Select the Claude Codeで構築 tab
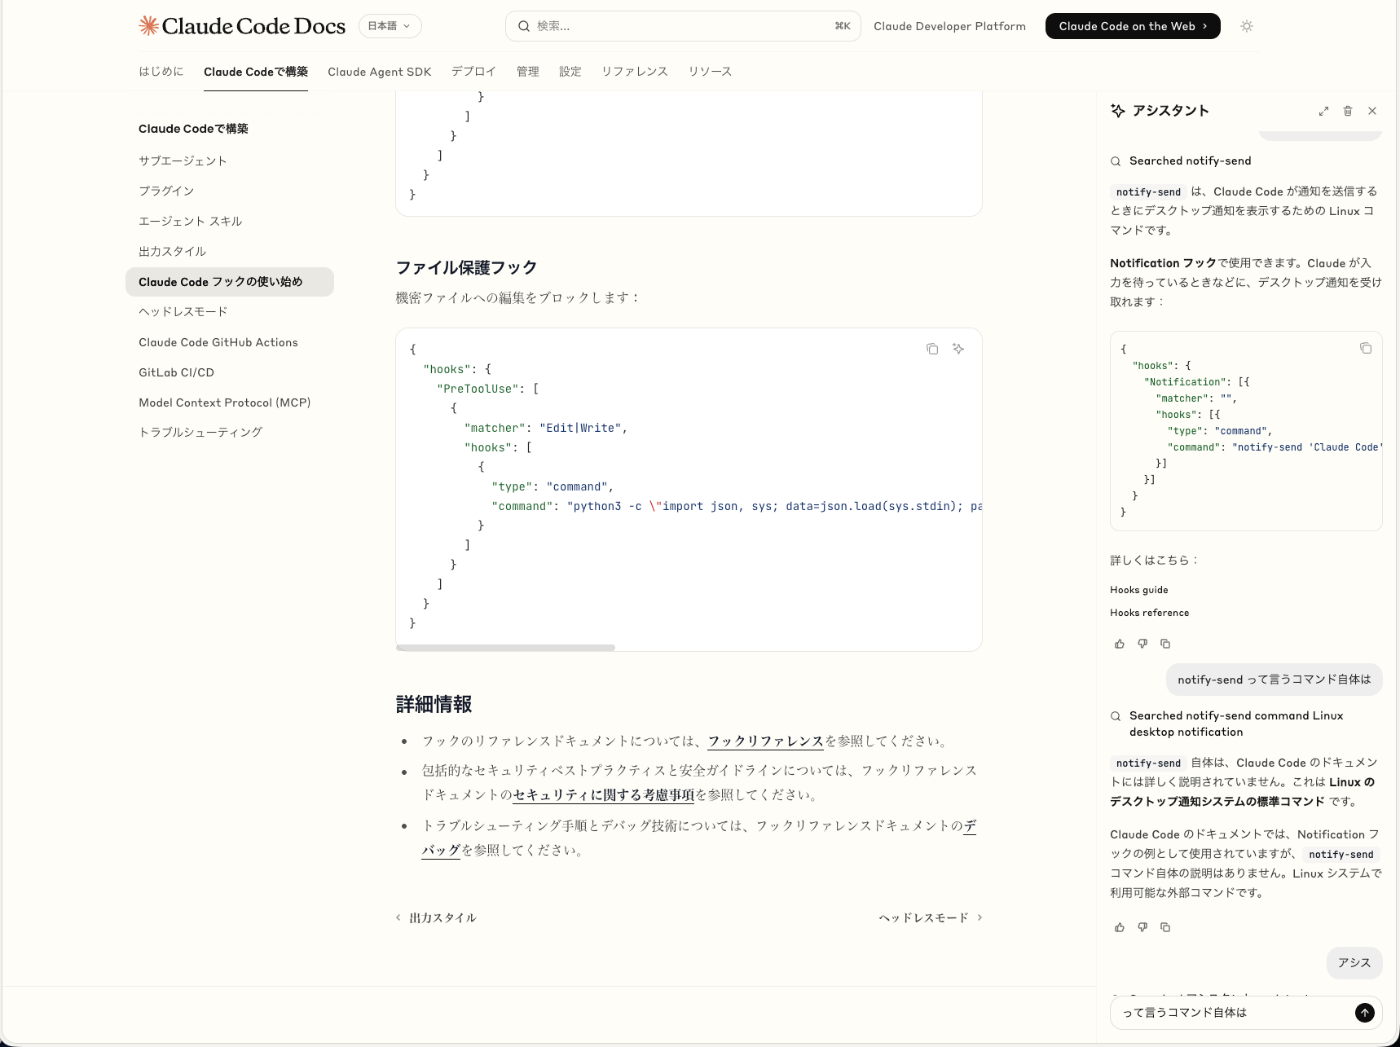Image resolution: width=1400 pixels, height=1047 pixels. (256, 72)
